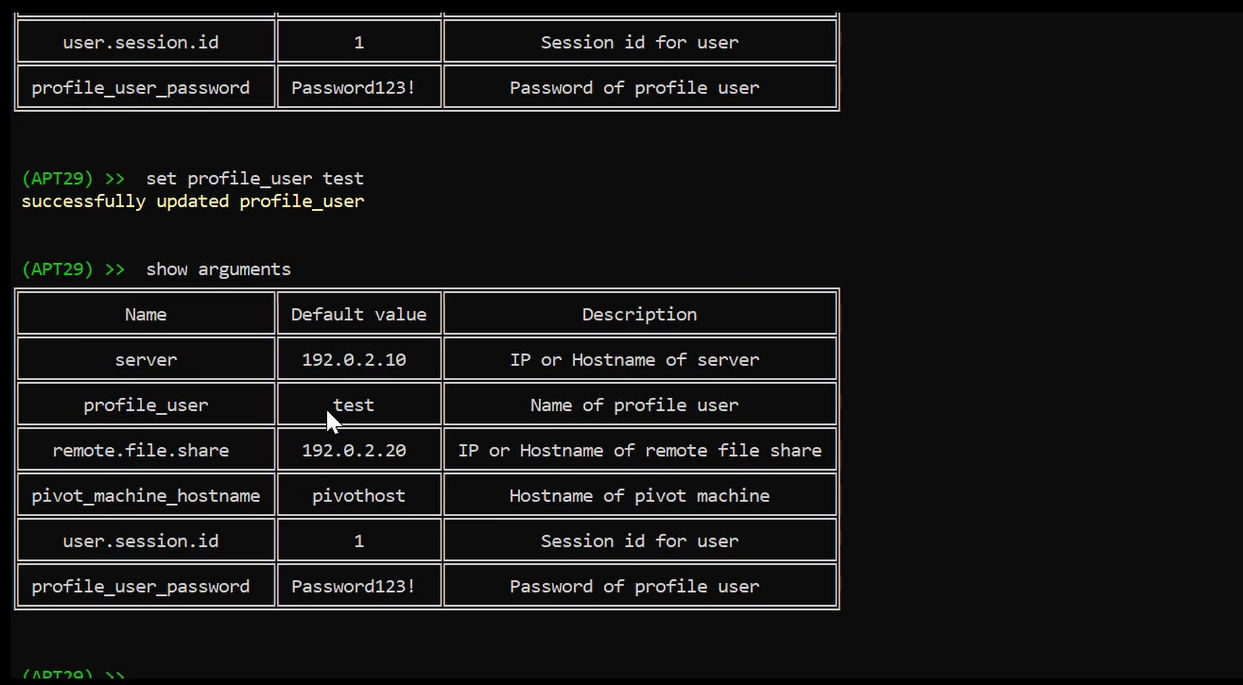Viewport: 1243px width, 685px height.
Task: Click the "profile_user" name cell in the table
Action: tap(146, 405)
